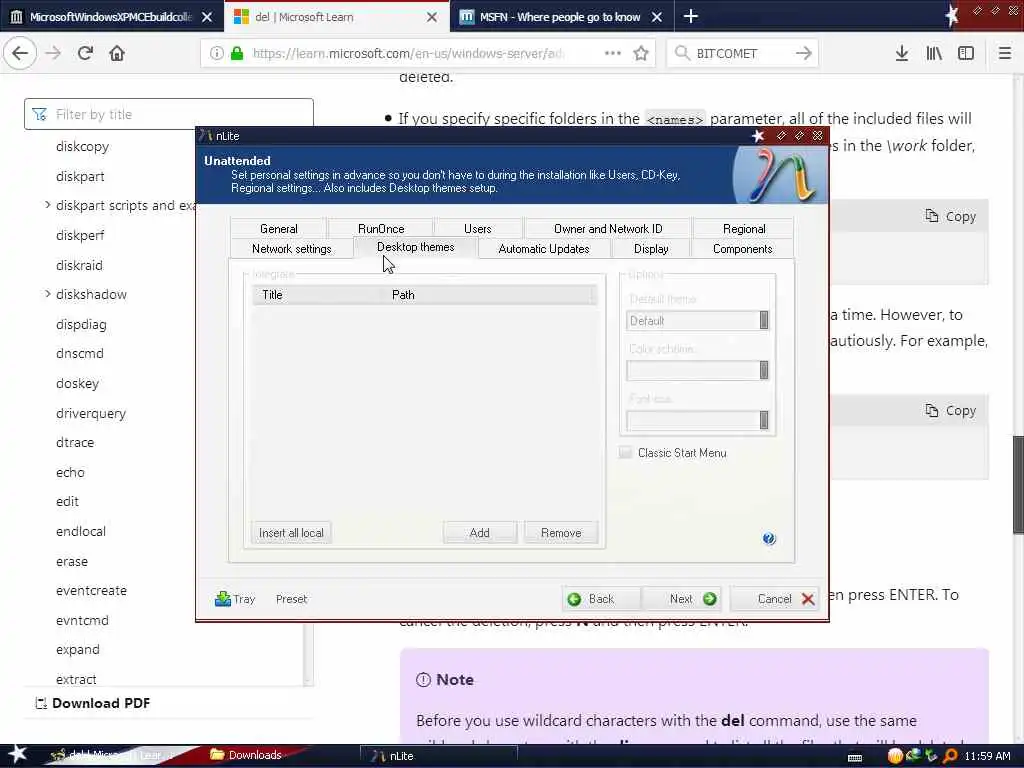
Task: Open Preset menu in nLite
Action: 291,599
